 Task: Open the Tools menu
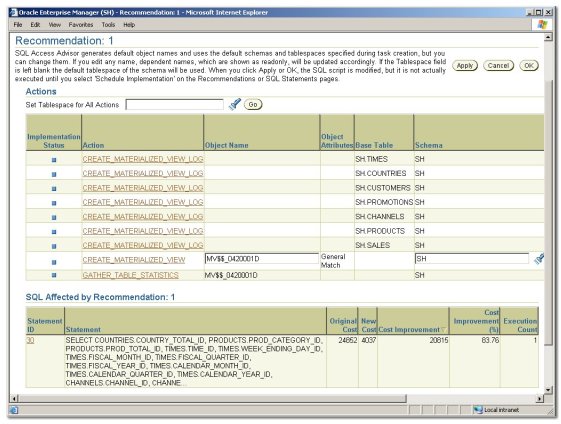tap(108, 25)
